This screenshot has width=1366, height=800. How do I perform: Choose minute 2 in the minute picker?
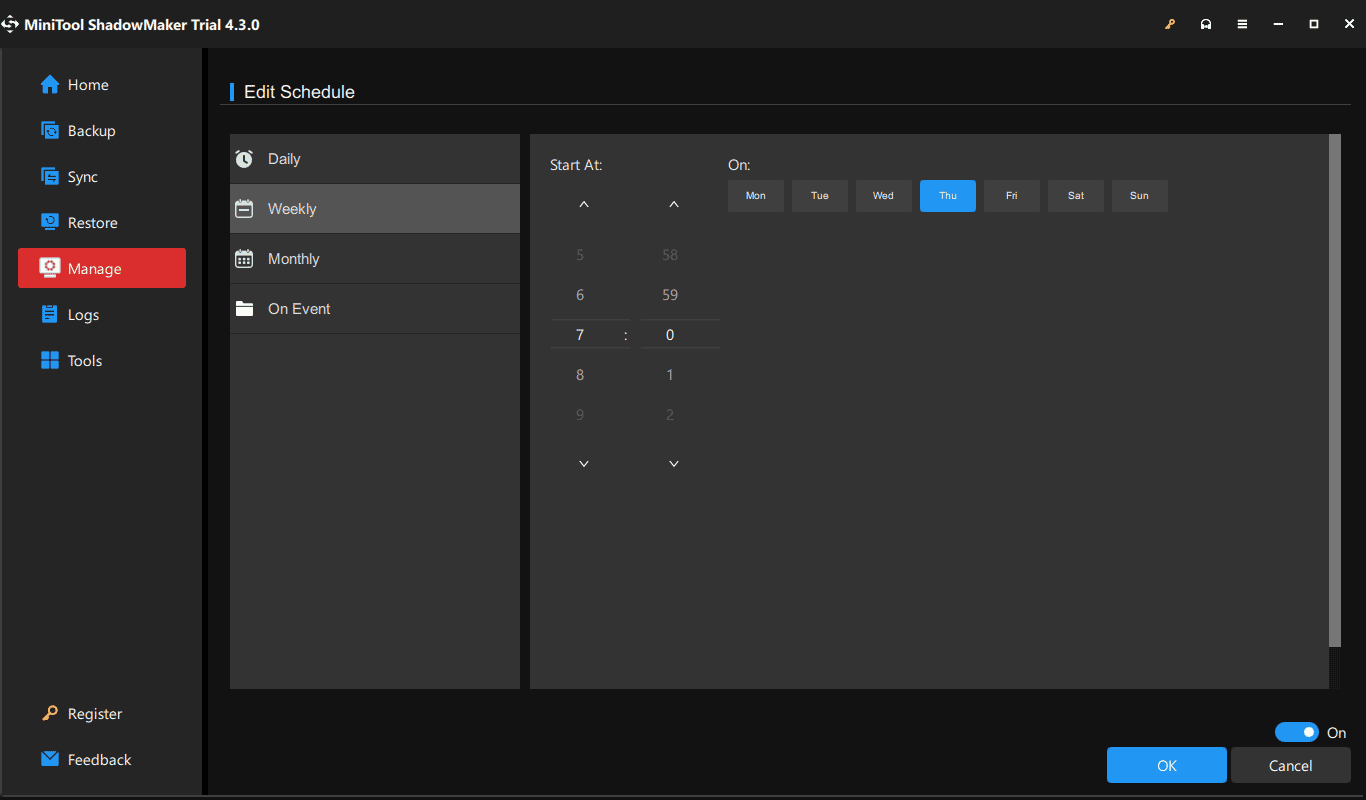click(670, 415)
